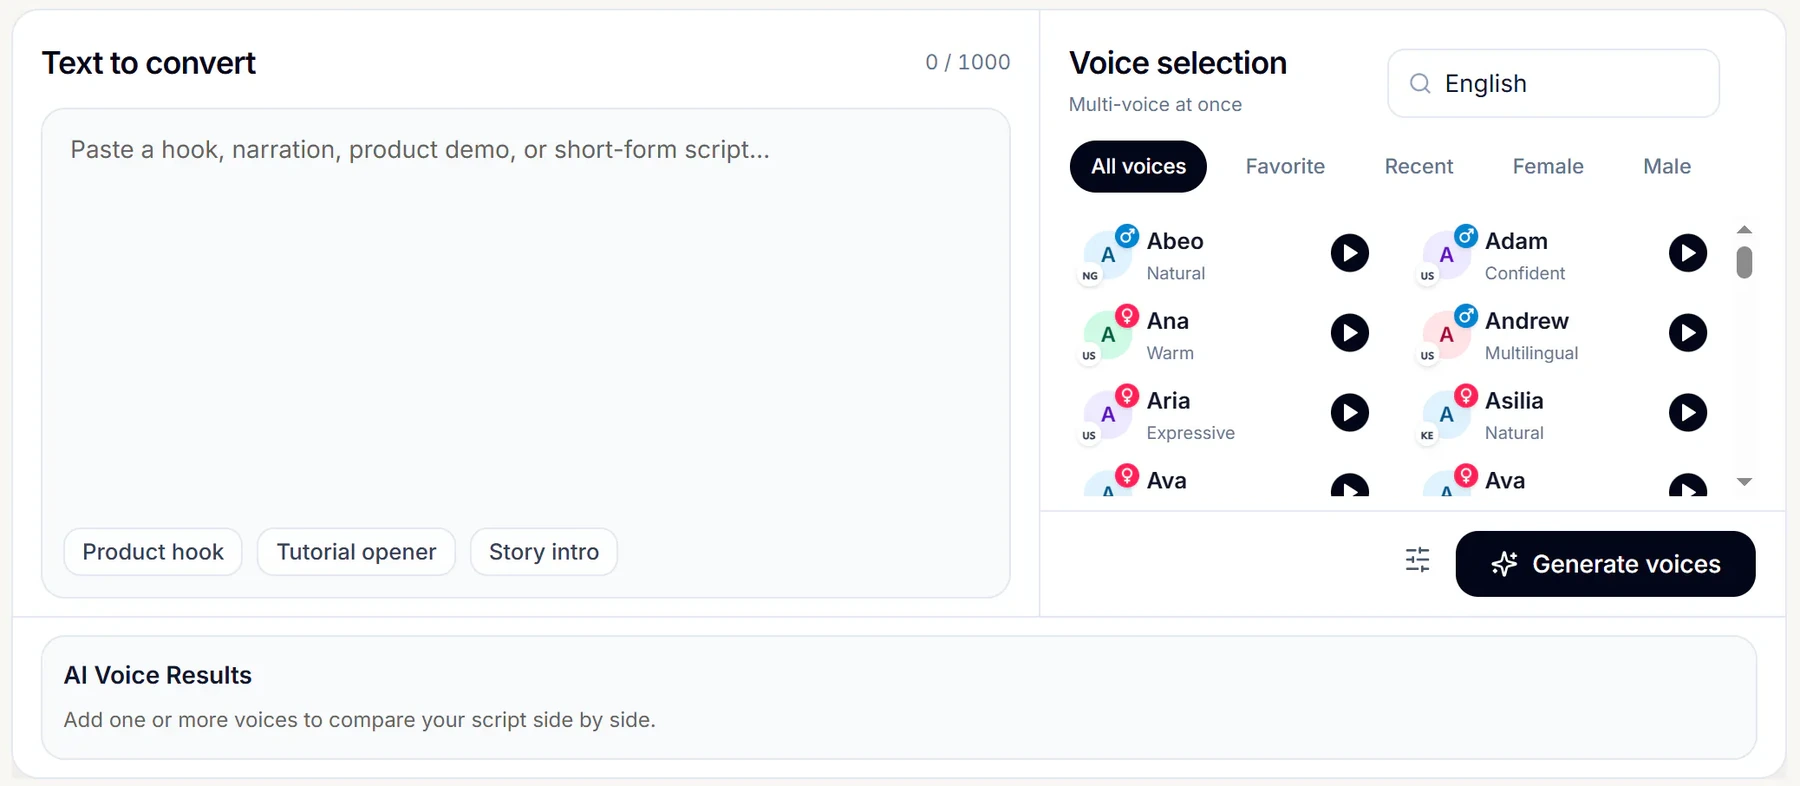Click the search magnifier icon
The height and width of the screenshot is (786, 1800).
tap(1420, 84)
